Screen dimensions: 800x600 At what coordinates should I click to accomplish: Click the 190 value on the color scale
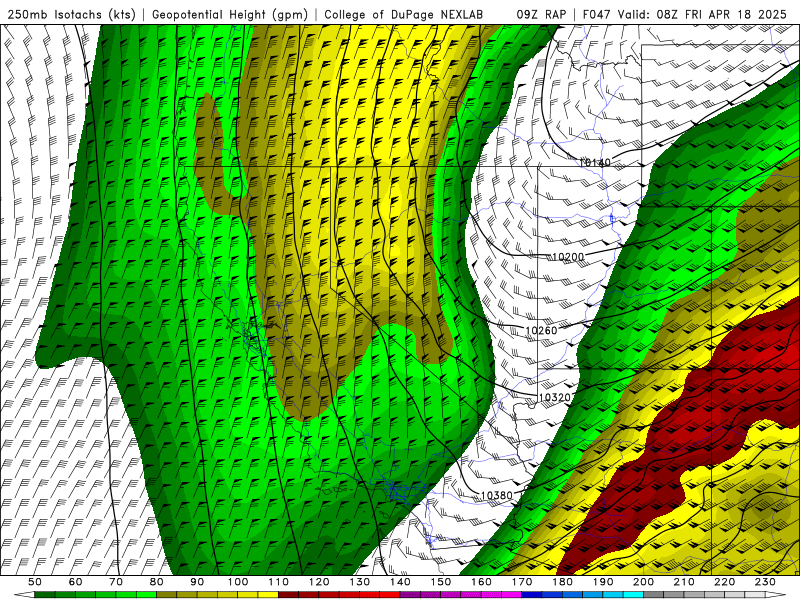(x=603, y=582)
